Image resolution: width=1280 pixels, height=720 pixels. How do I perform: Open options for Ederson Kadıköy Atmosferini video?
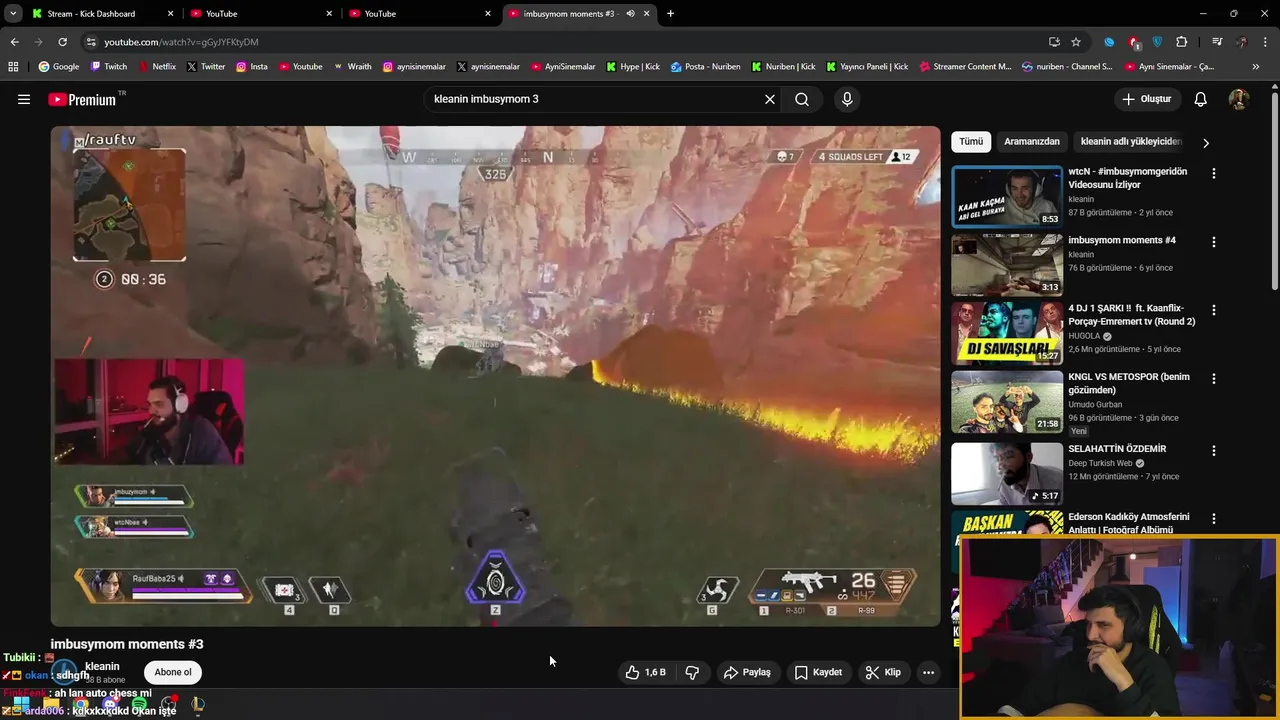coord(1214,519)
